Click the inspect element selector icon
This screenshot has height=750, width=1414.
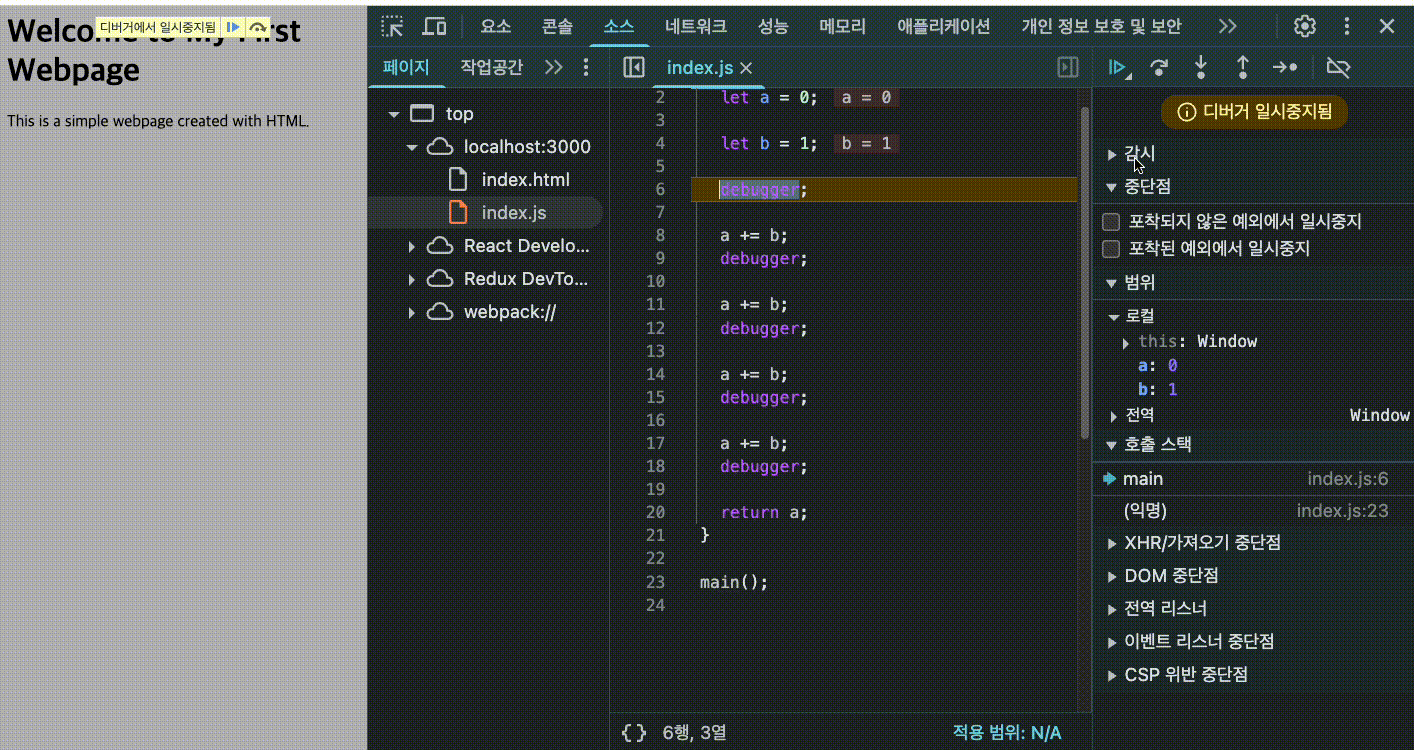point(393,27)
